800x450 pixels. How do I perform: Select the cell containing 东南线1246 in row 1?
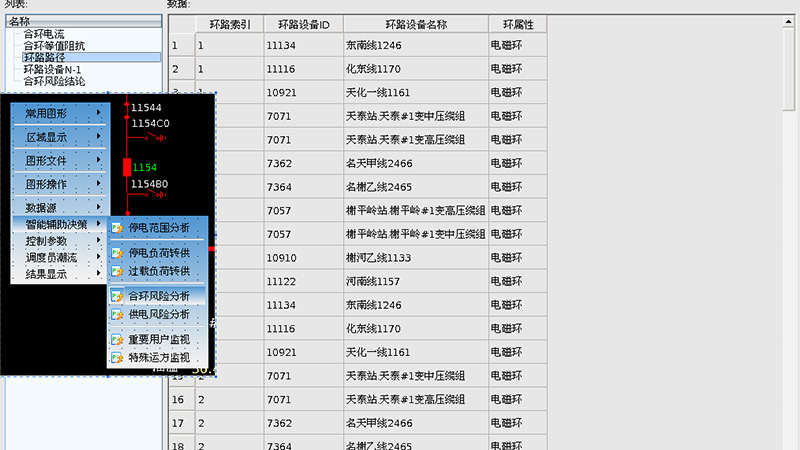pyautogui.click(x=415, y=46)
